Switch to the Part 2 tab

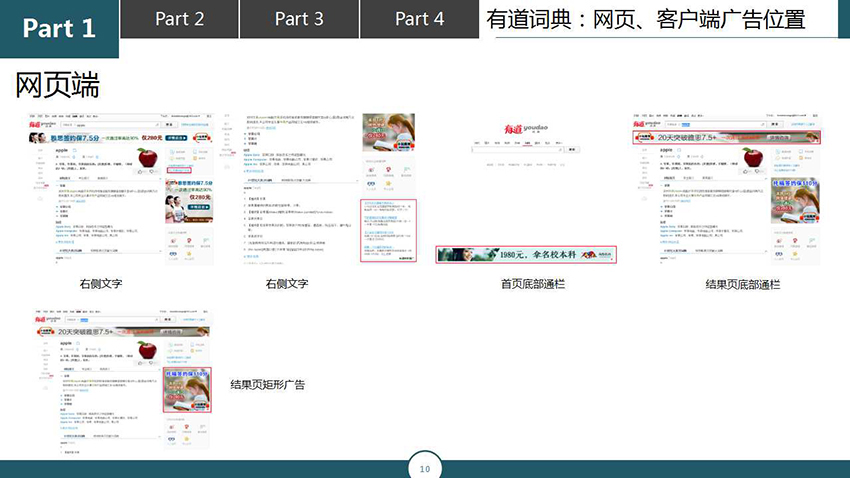(x=179, y=19)
